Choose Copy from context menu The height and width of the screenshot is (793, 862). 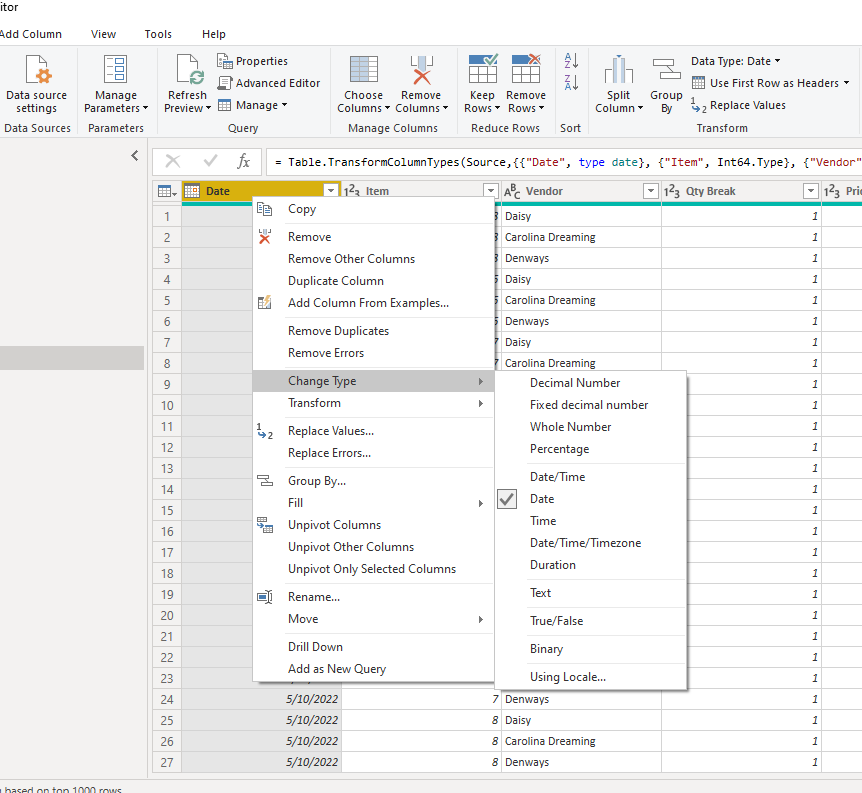tap(373, 209)
